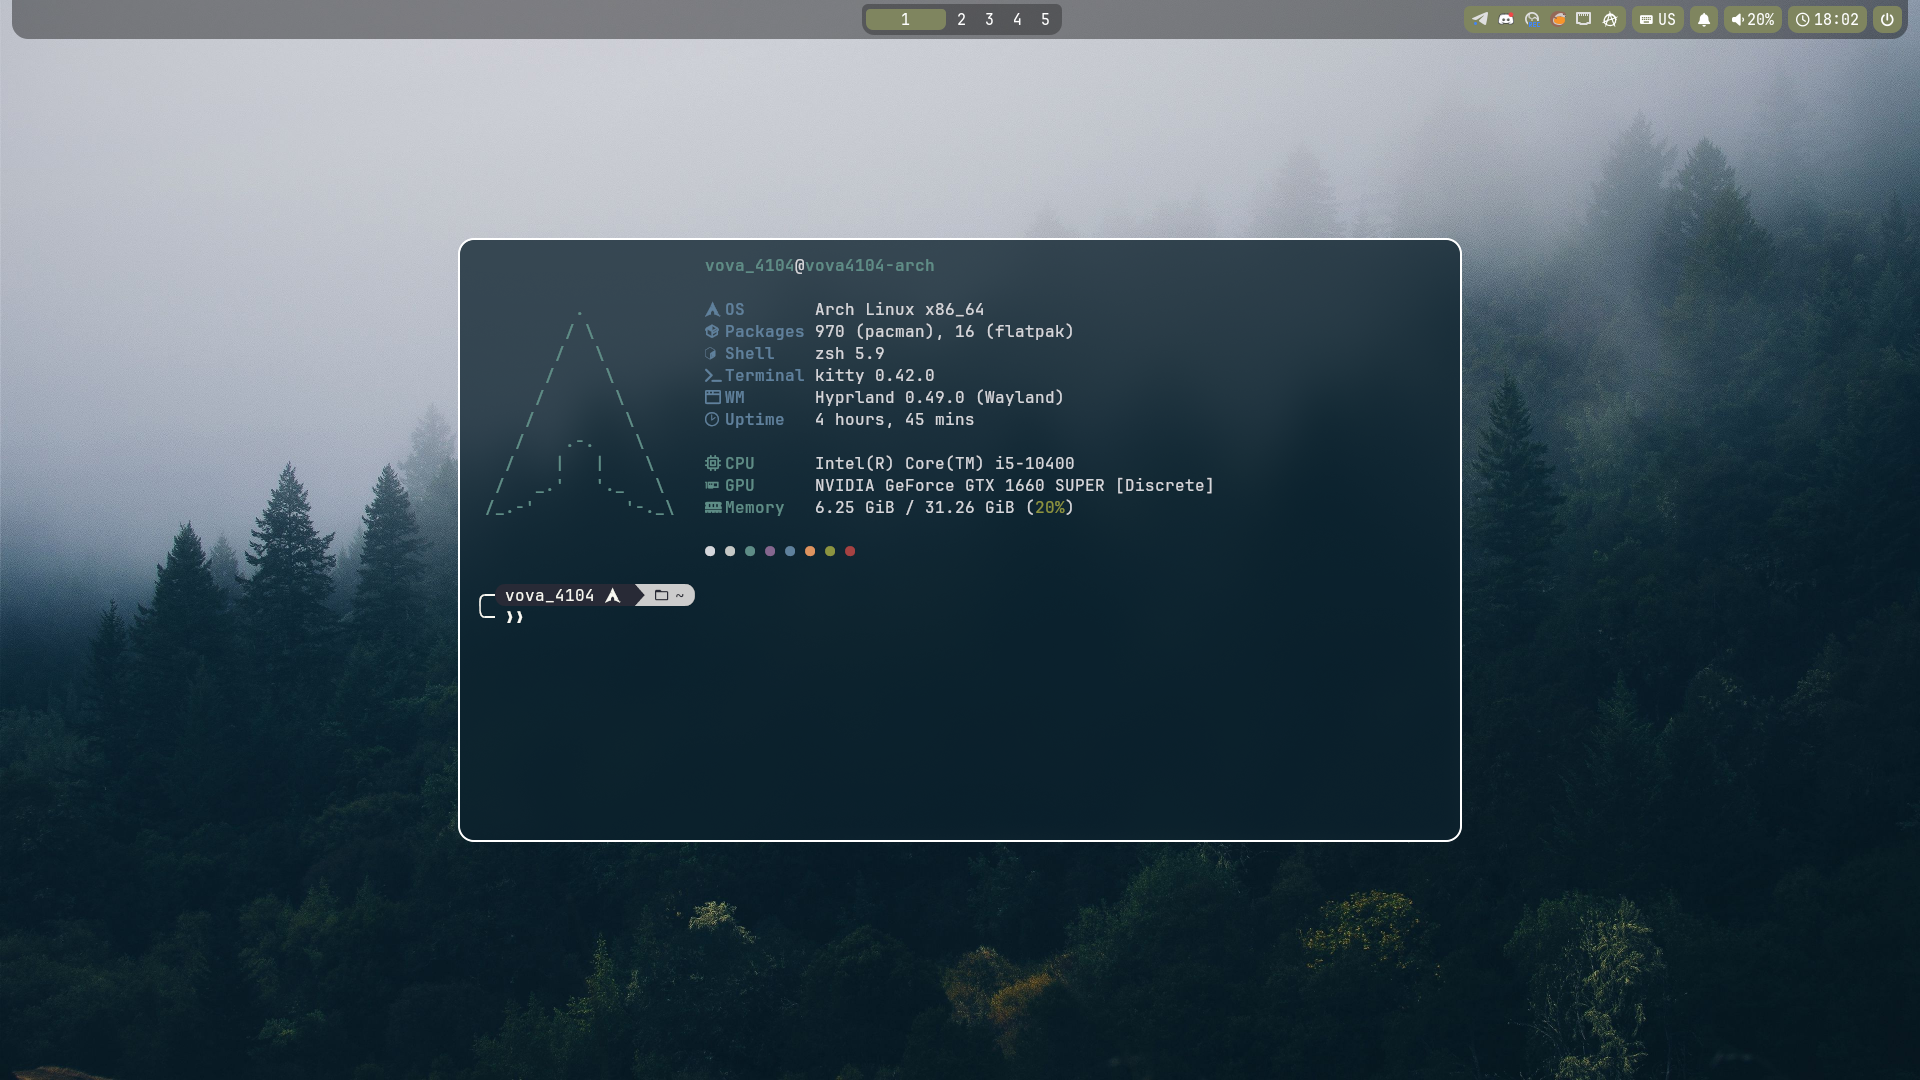Image resolution: width=1920 pixels, height=1080 pixels.
Task: Click the orange round tray icon
Action: [1558, 19]
